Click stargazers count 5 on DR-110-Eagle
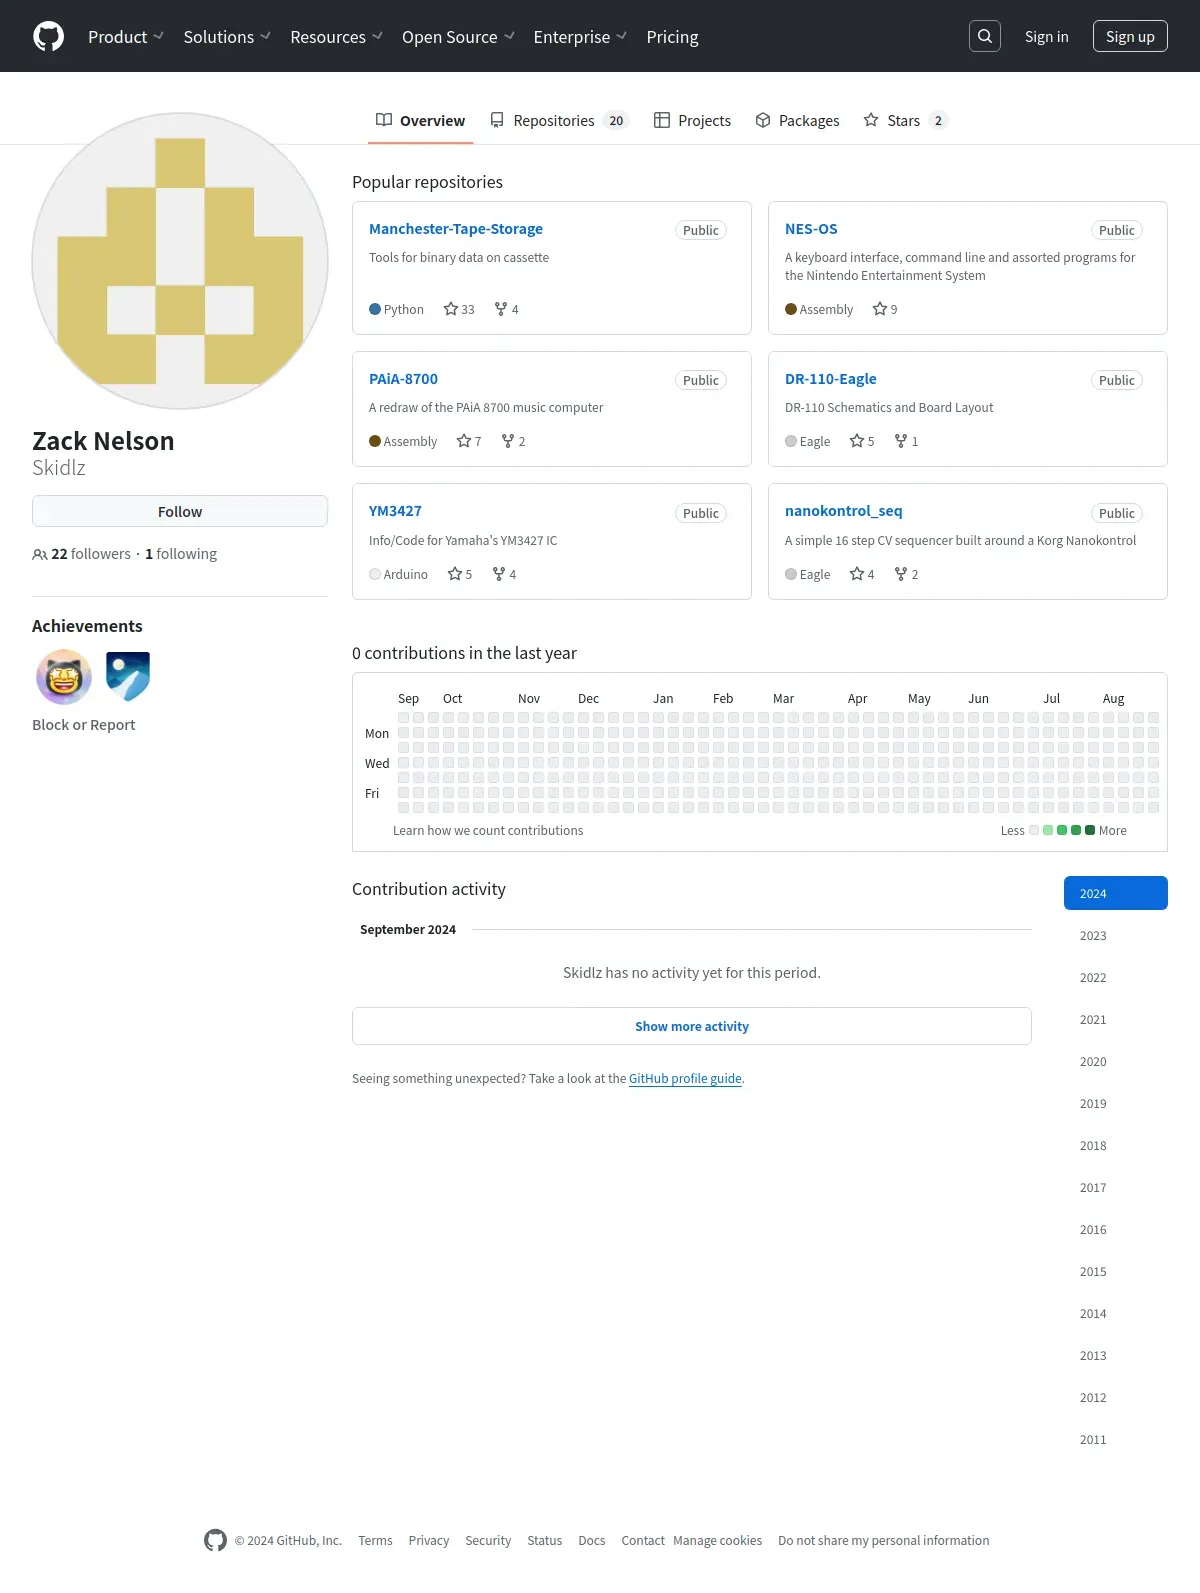The image size is (1200, 1593). [x=862, y=441]
